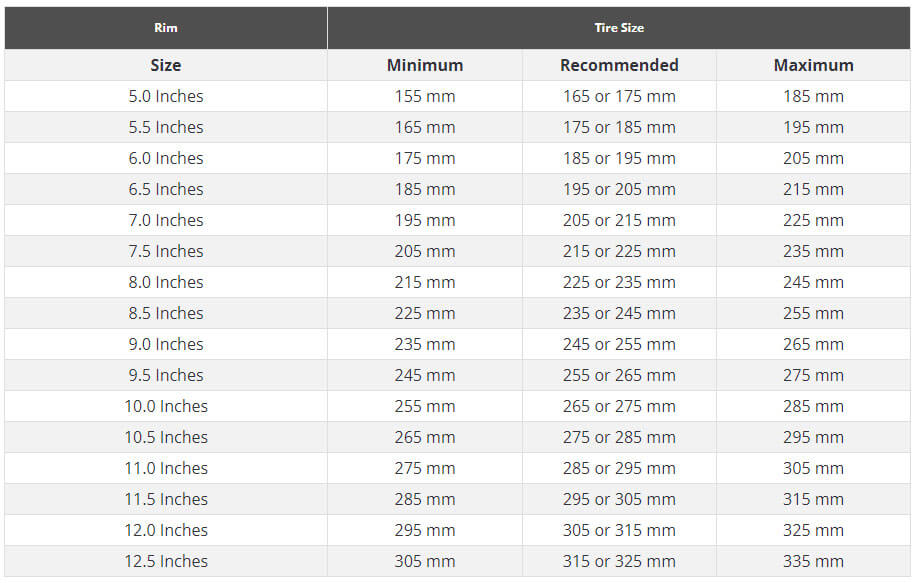Click the Maximum column heading

pos(813,65)
